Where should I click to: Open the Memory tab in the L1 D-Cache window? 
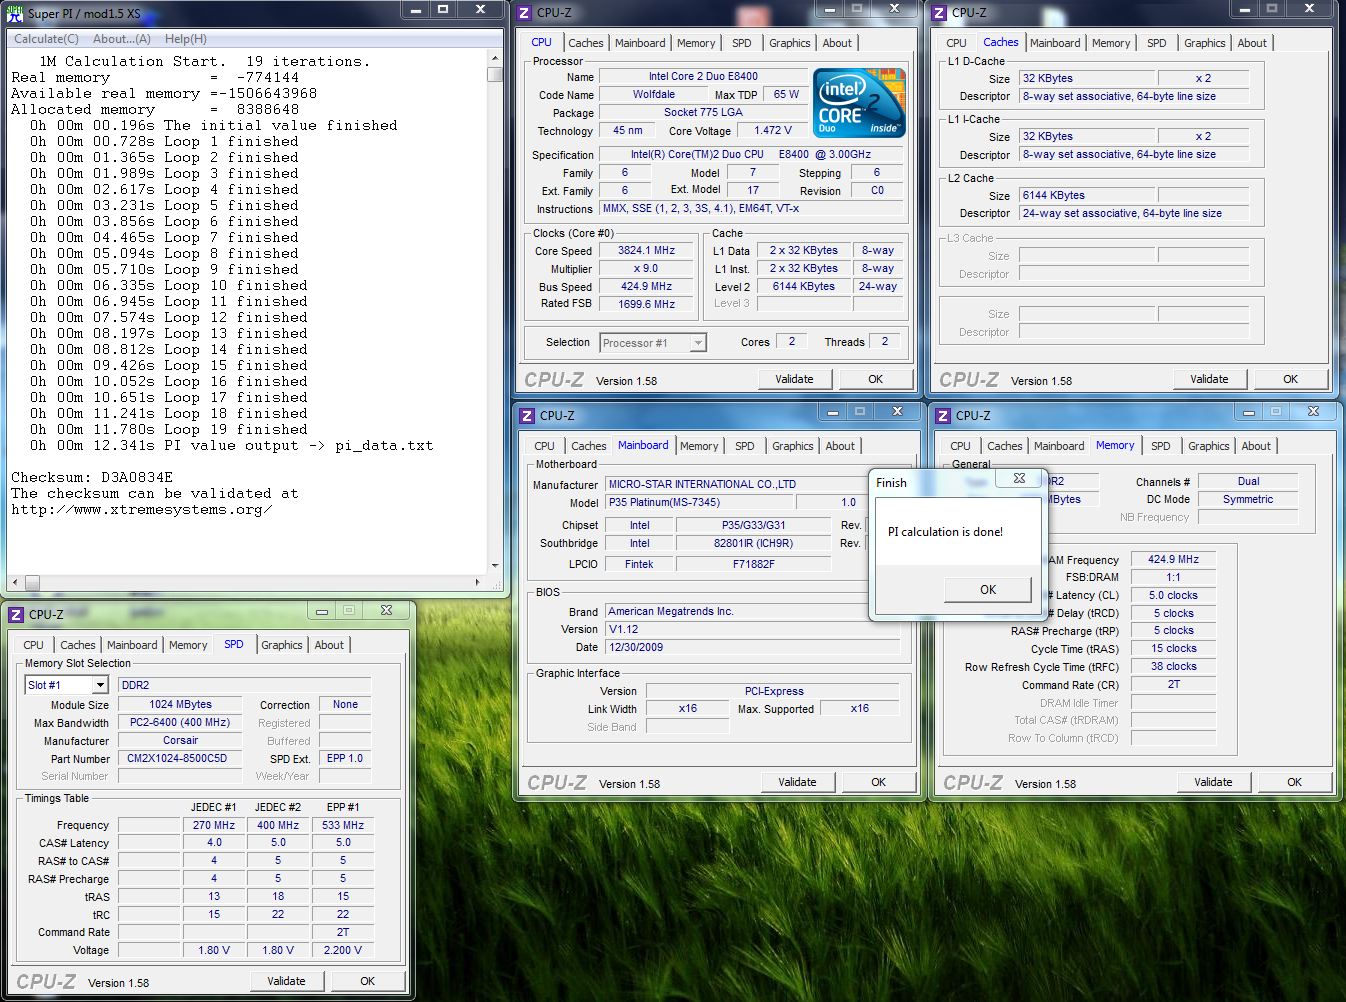pyautogui.click(x=1111, y=43)
